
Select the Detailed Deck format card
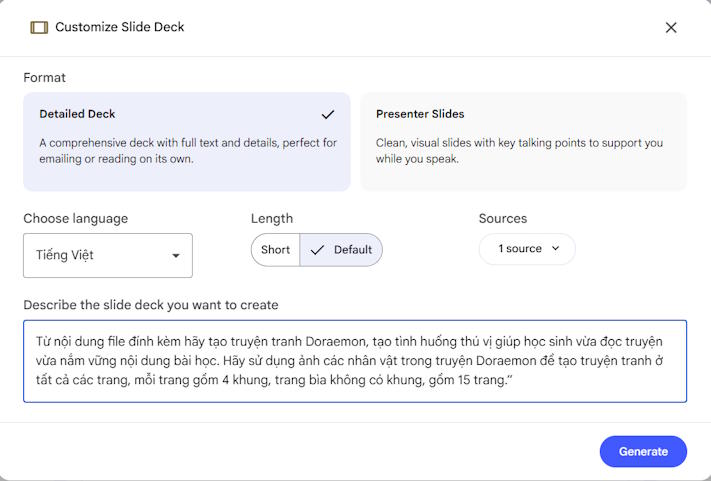[x=187, y=141]
